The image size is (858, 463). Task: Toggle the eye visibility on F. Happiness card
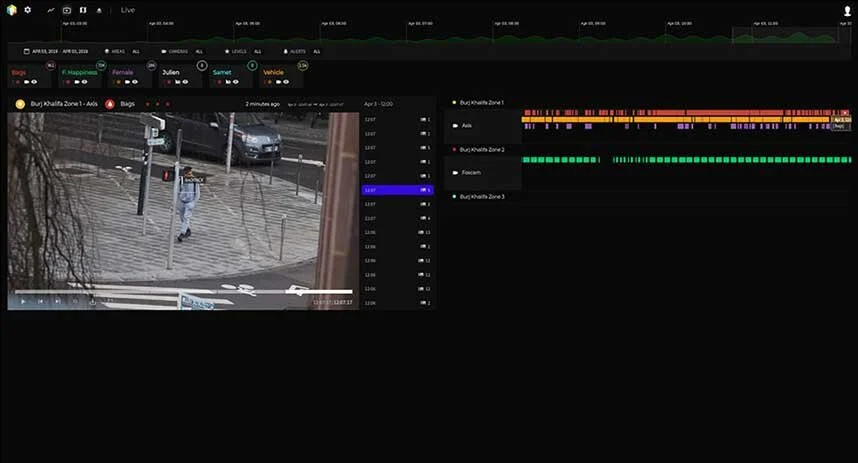click(85, 82)
